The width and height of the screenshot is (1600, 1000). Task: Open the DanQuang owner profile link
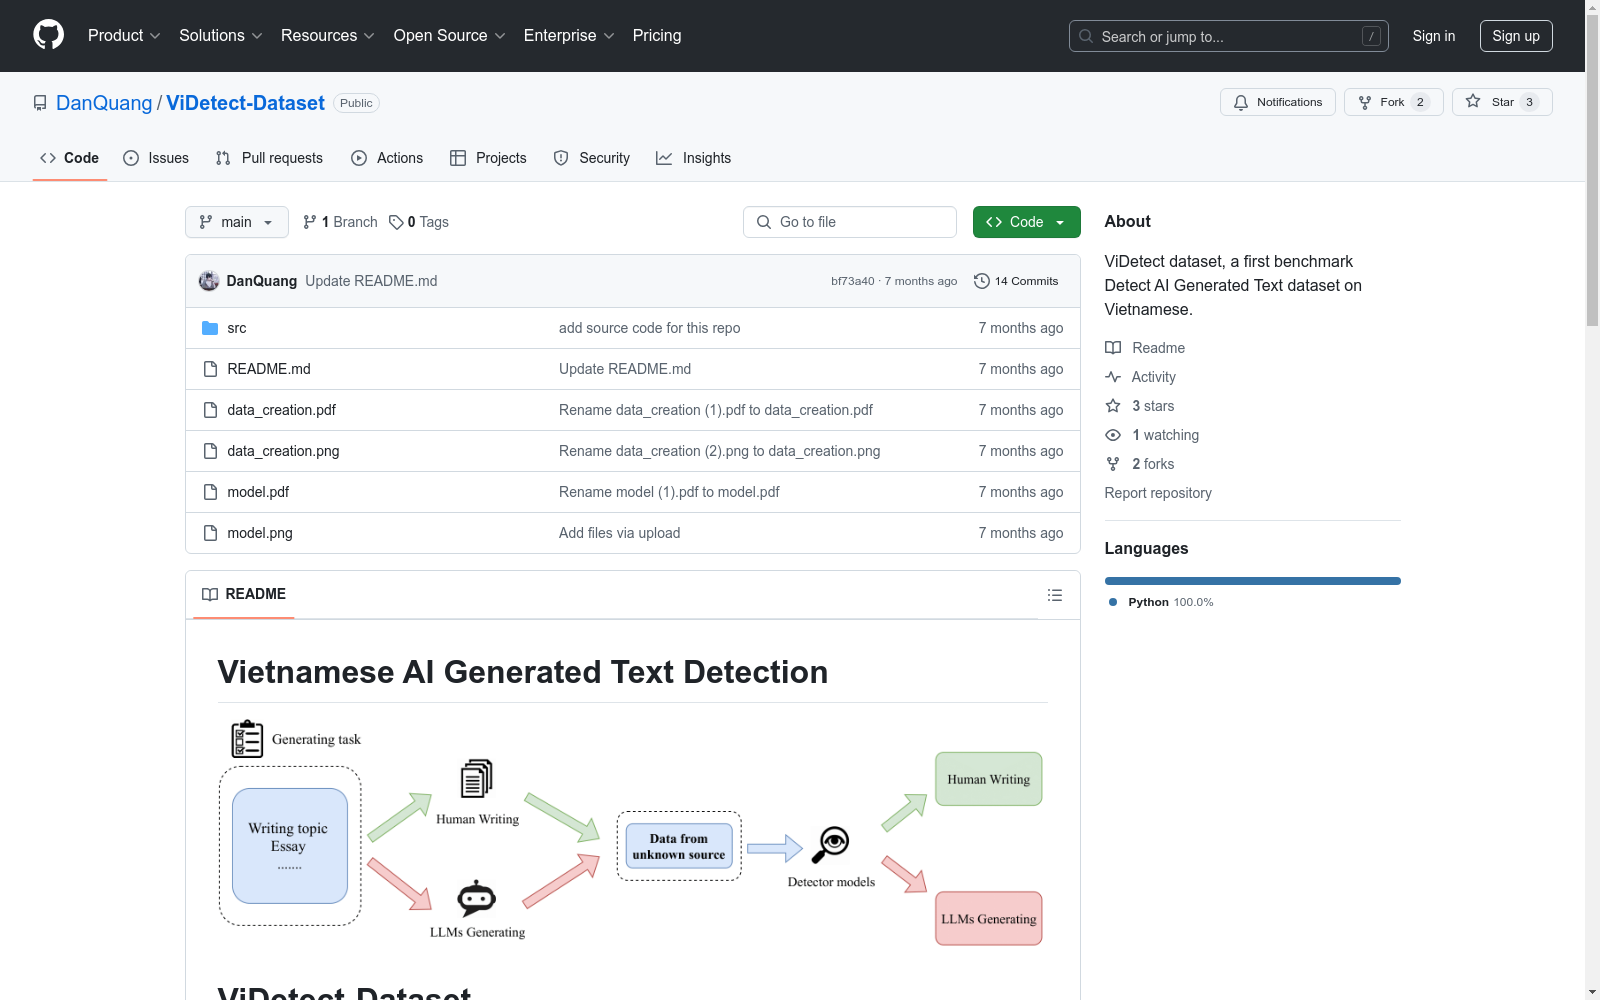pos(104,103)
